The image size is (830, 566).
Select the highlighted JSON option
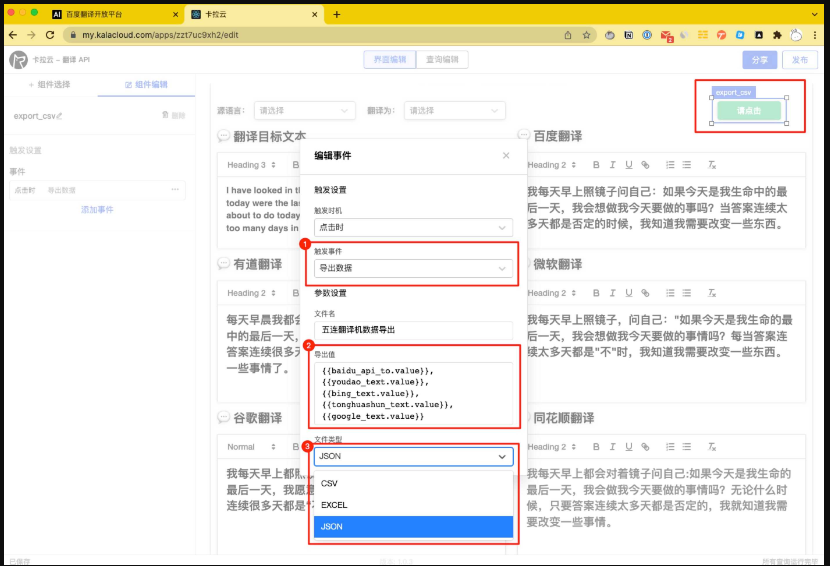pyautogui.click(x=413, y=526)
